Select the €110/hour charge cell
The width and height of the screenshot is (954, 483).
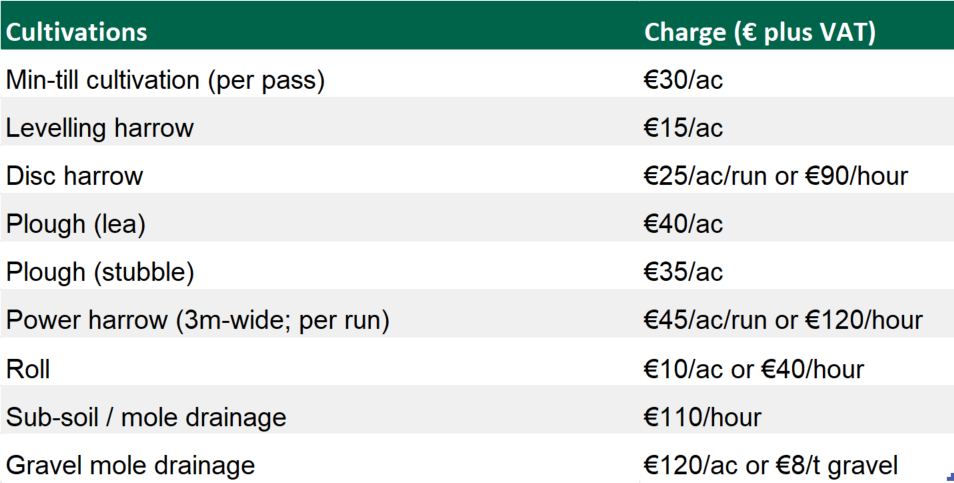702,417
